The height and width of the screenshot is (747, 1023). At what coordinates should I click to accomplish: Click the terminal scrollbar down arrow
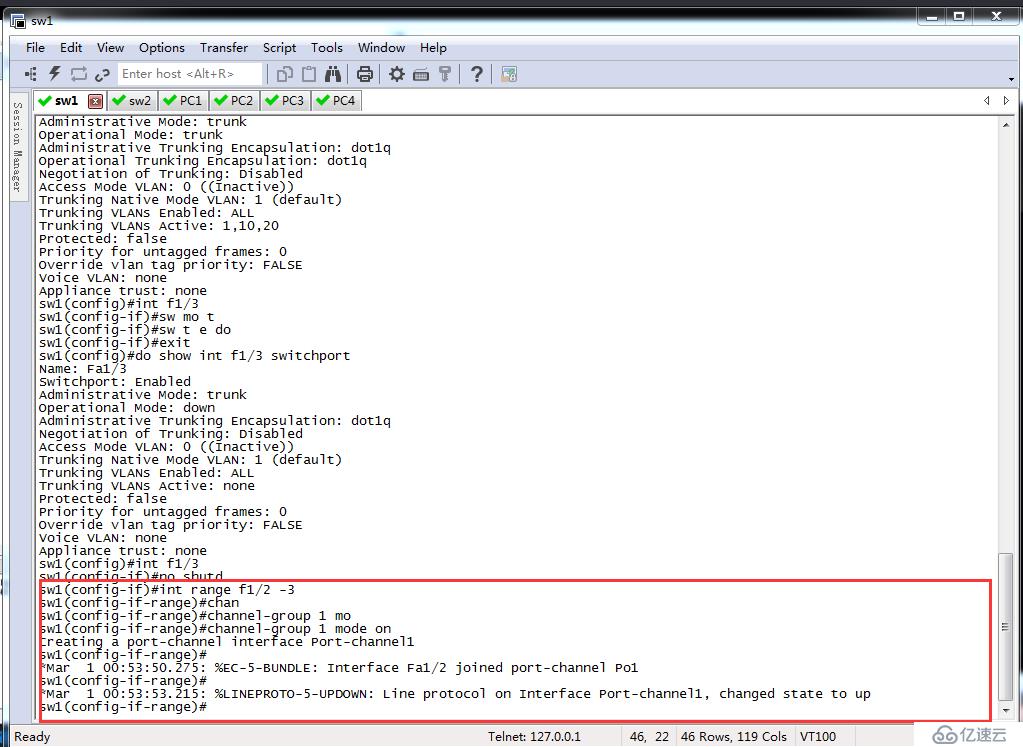coord(1005,710)
